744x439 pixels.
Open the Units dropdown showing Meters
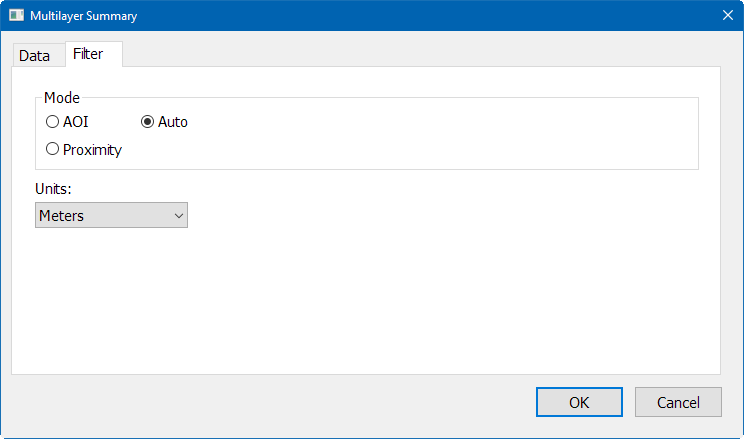tap(112, 215)
